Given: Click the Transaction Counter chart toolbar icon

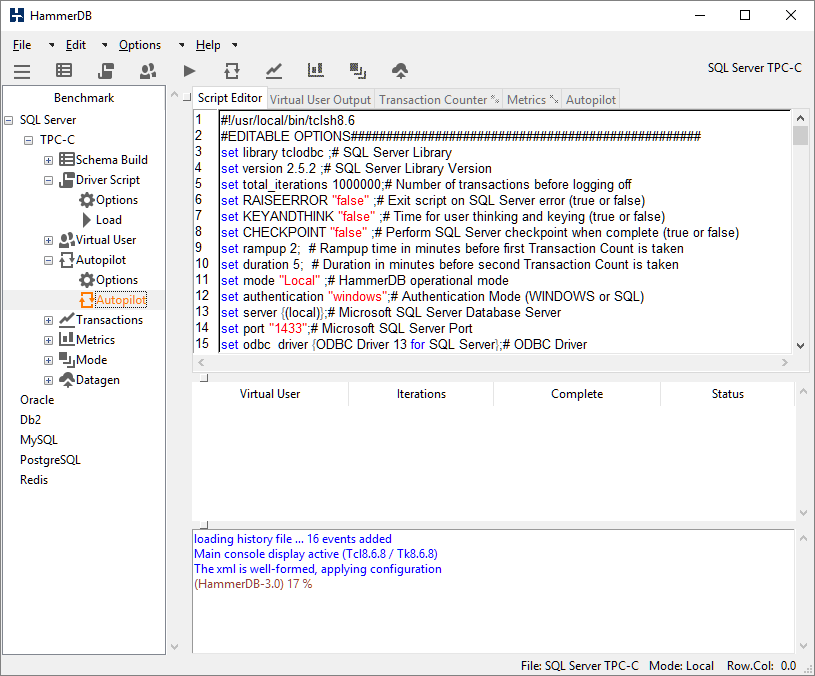Looking at the screenshot, I should point(274,71).
